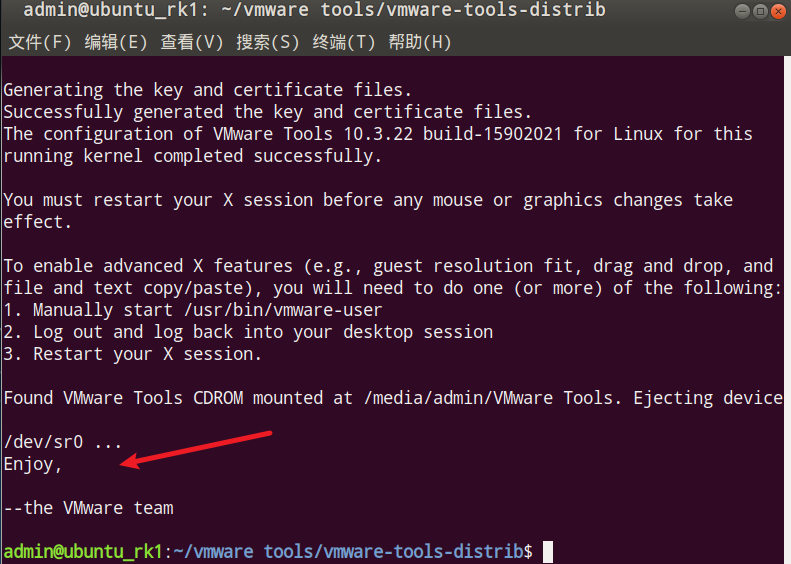Open the 搜索(S) search menu

(268, 43)
